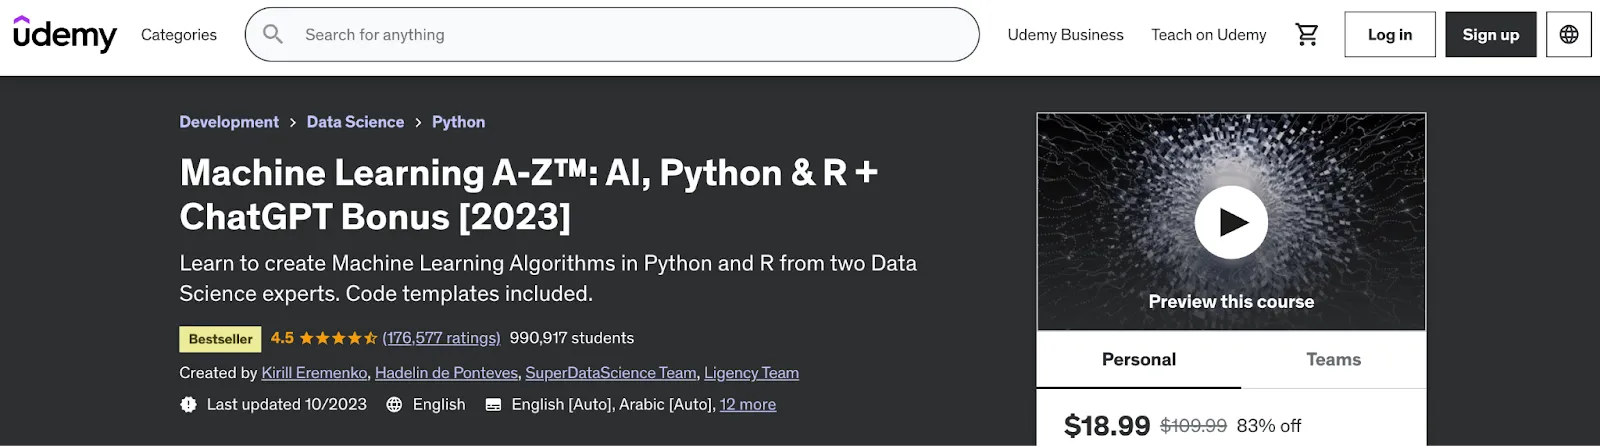Image resolution: width=1600 pixels, height=446 pixels.
Task: Click the Udemy logo
Action: pos(65,34)
